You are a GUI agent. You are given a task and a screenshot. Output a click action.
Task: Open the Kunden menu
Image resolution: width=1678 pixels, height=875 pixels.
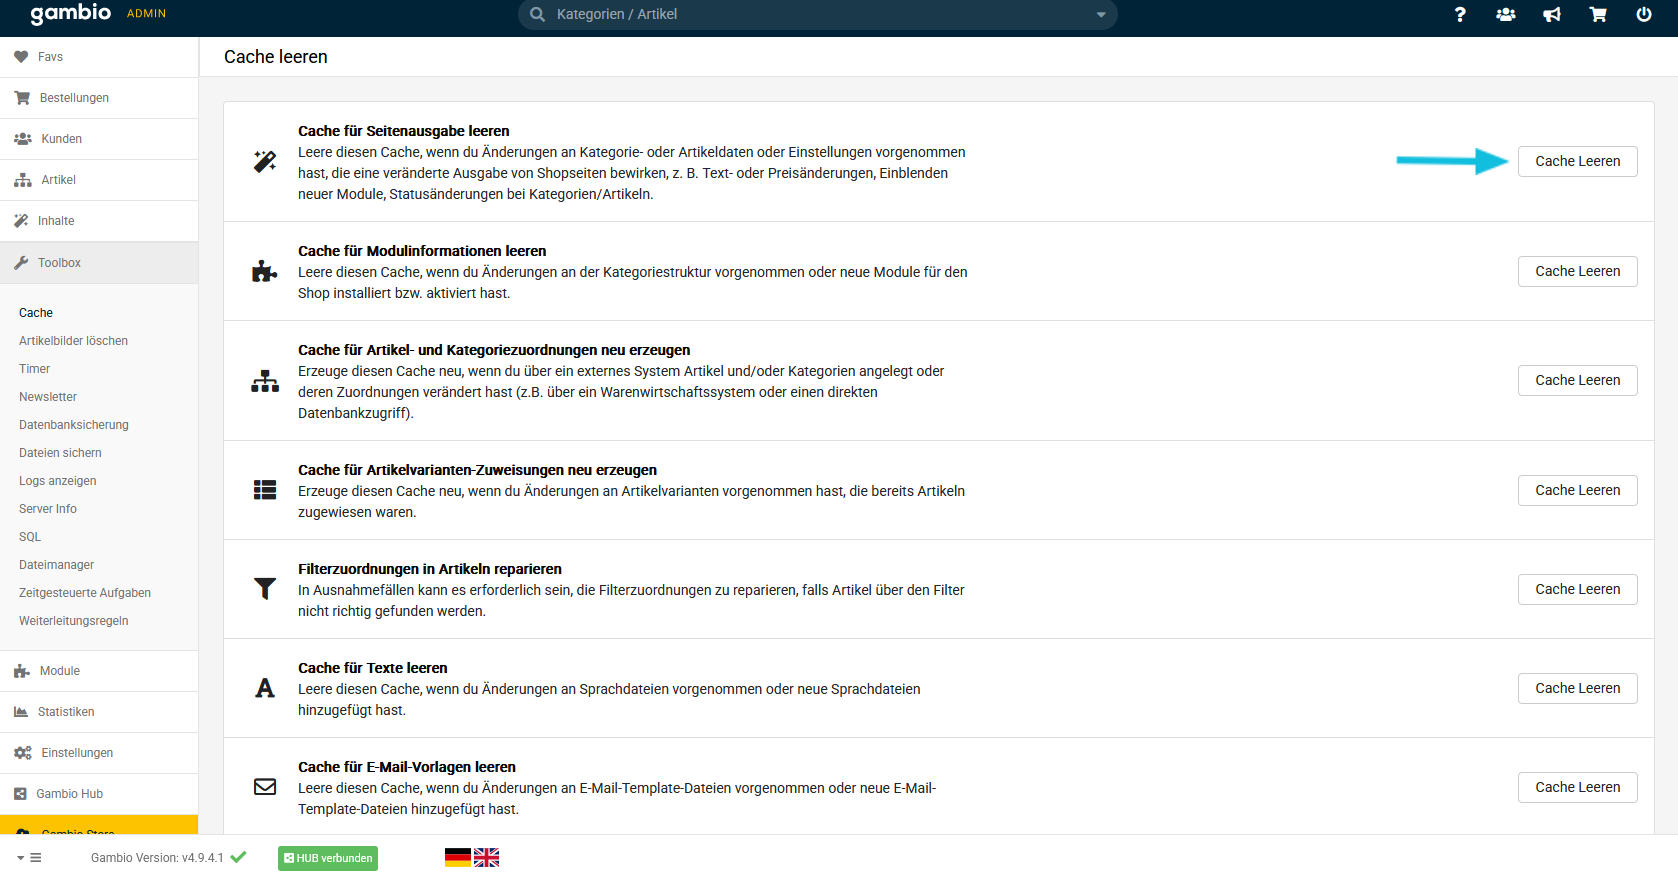point(99,139)
